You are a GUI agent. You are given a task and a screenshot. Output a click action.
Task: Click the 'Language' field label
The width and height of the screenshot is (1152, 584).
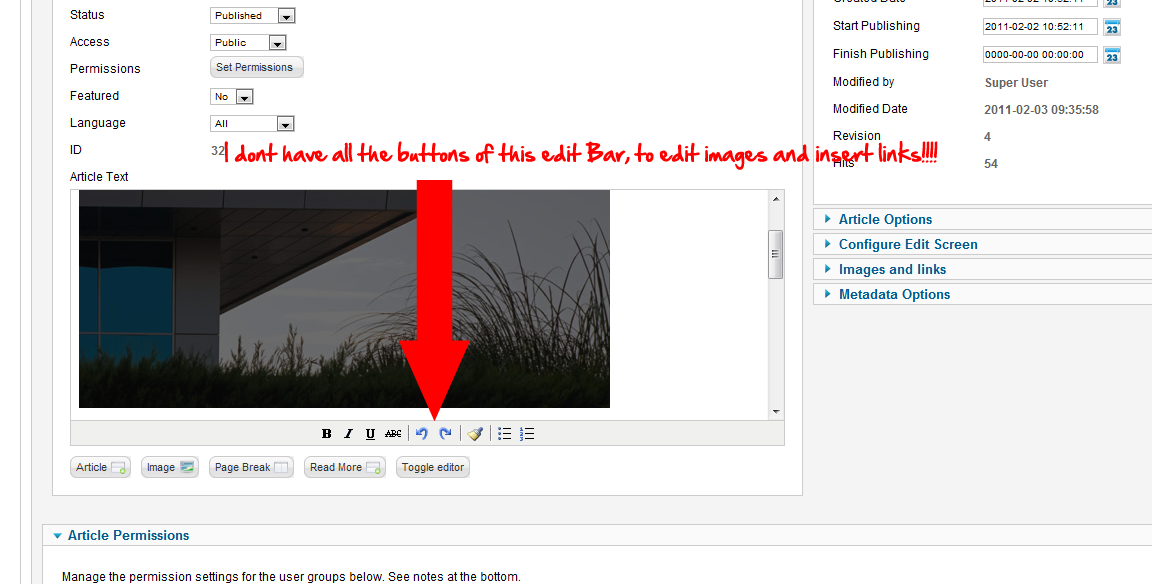(98, 123)
